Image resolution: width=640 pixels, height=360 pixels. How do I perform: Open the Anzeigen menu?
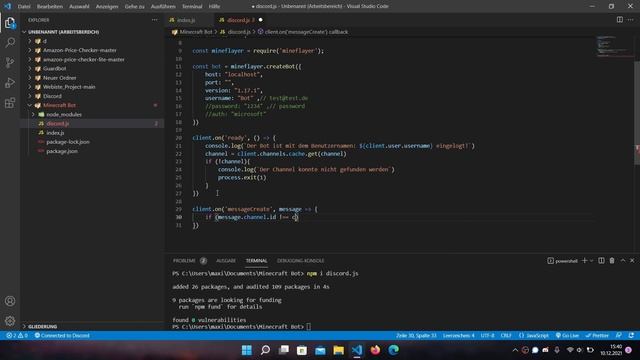click(x=107, y=6)
